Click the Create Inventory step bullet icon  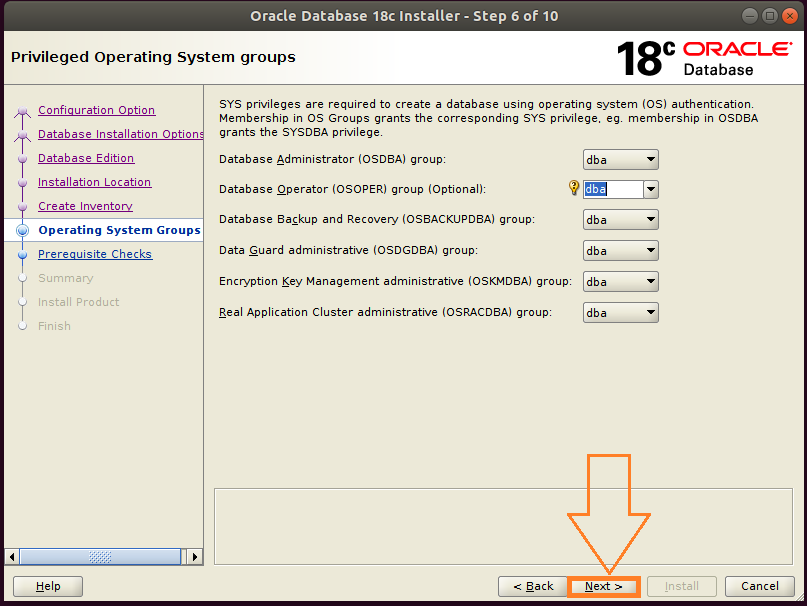point(22,206)
